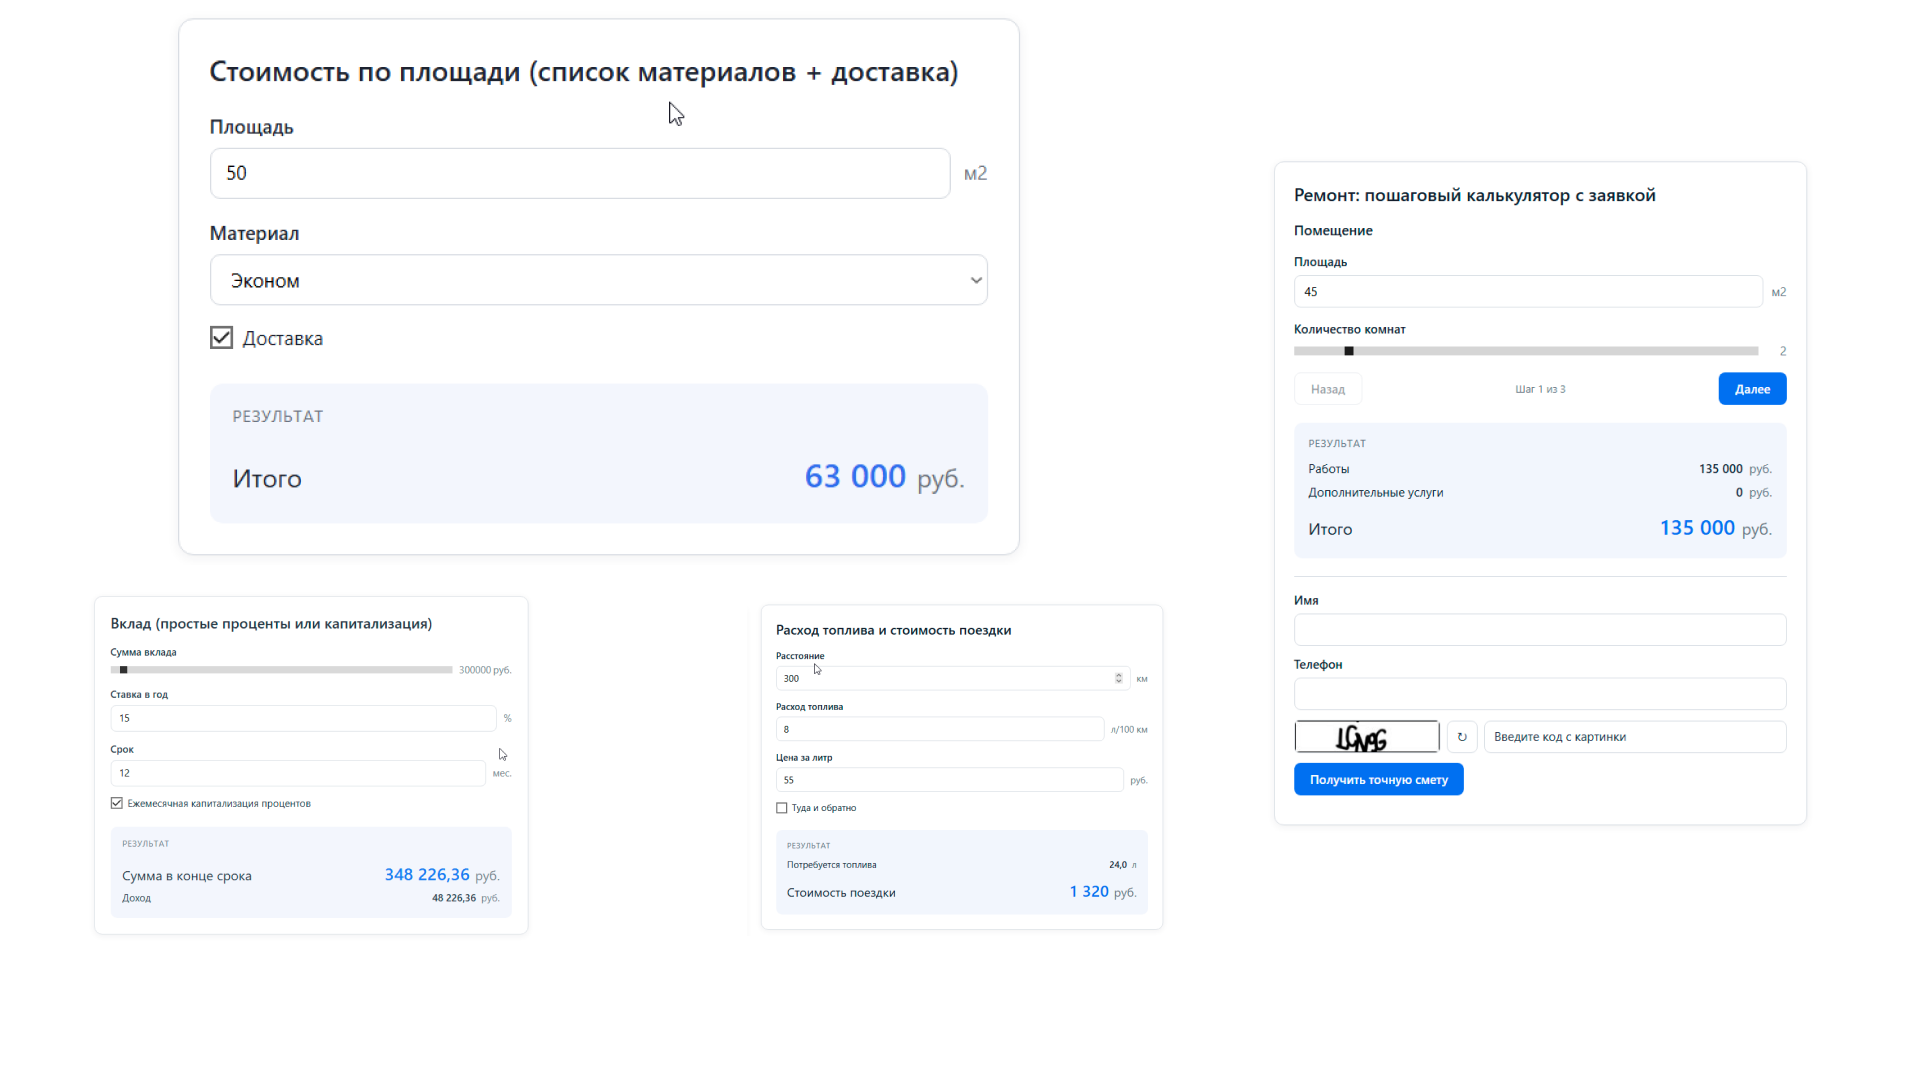The height and width of the screenshot is (1080, 1920).
Task: Adjust the Сумма вклада slider
Action: [282, 670]
